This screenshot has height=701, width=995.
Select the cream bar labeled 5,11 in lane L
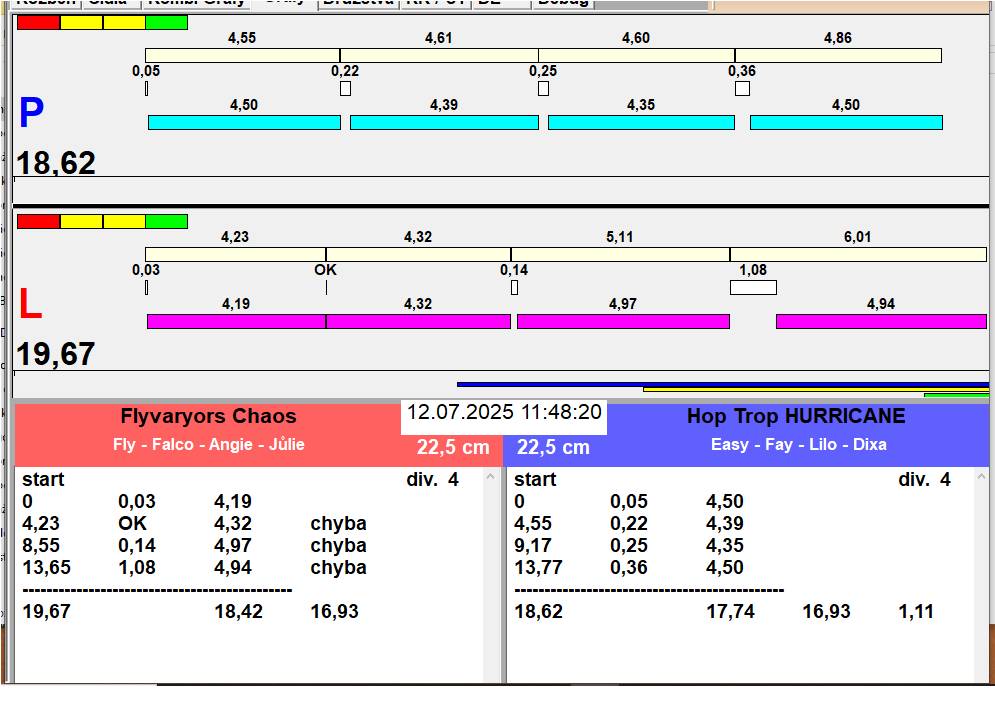[x=620, y=254]
